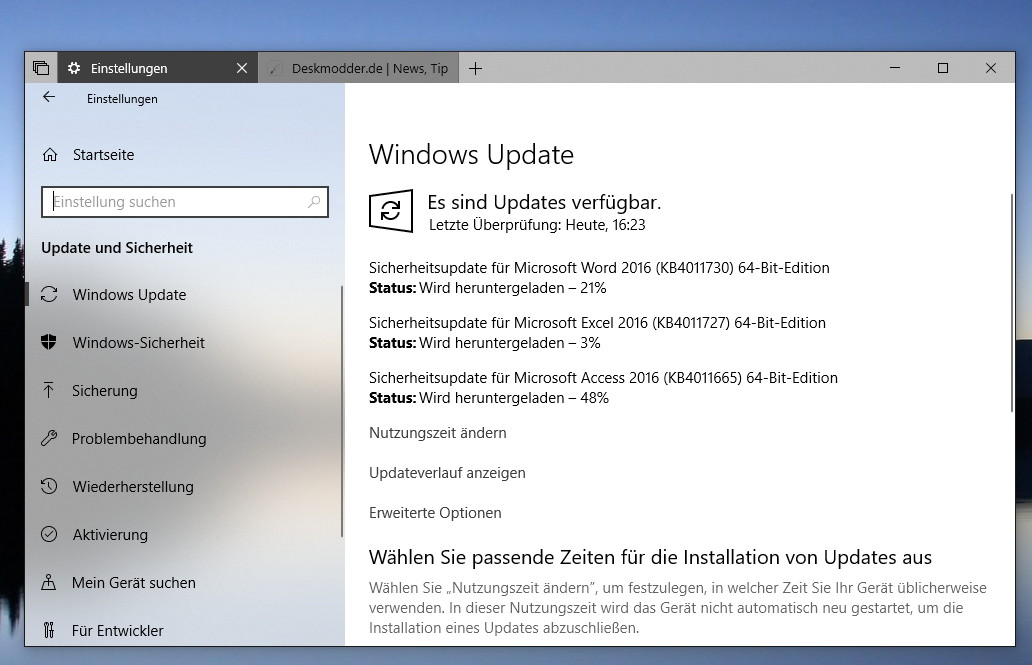Open Sicherung section

[105, 390]
